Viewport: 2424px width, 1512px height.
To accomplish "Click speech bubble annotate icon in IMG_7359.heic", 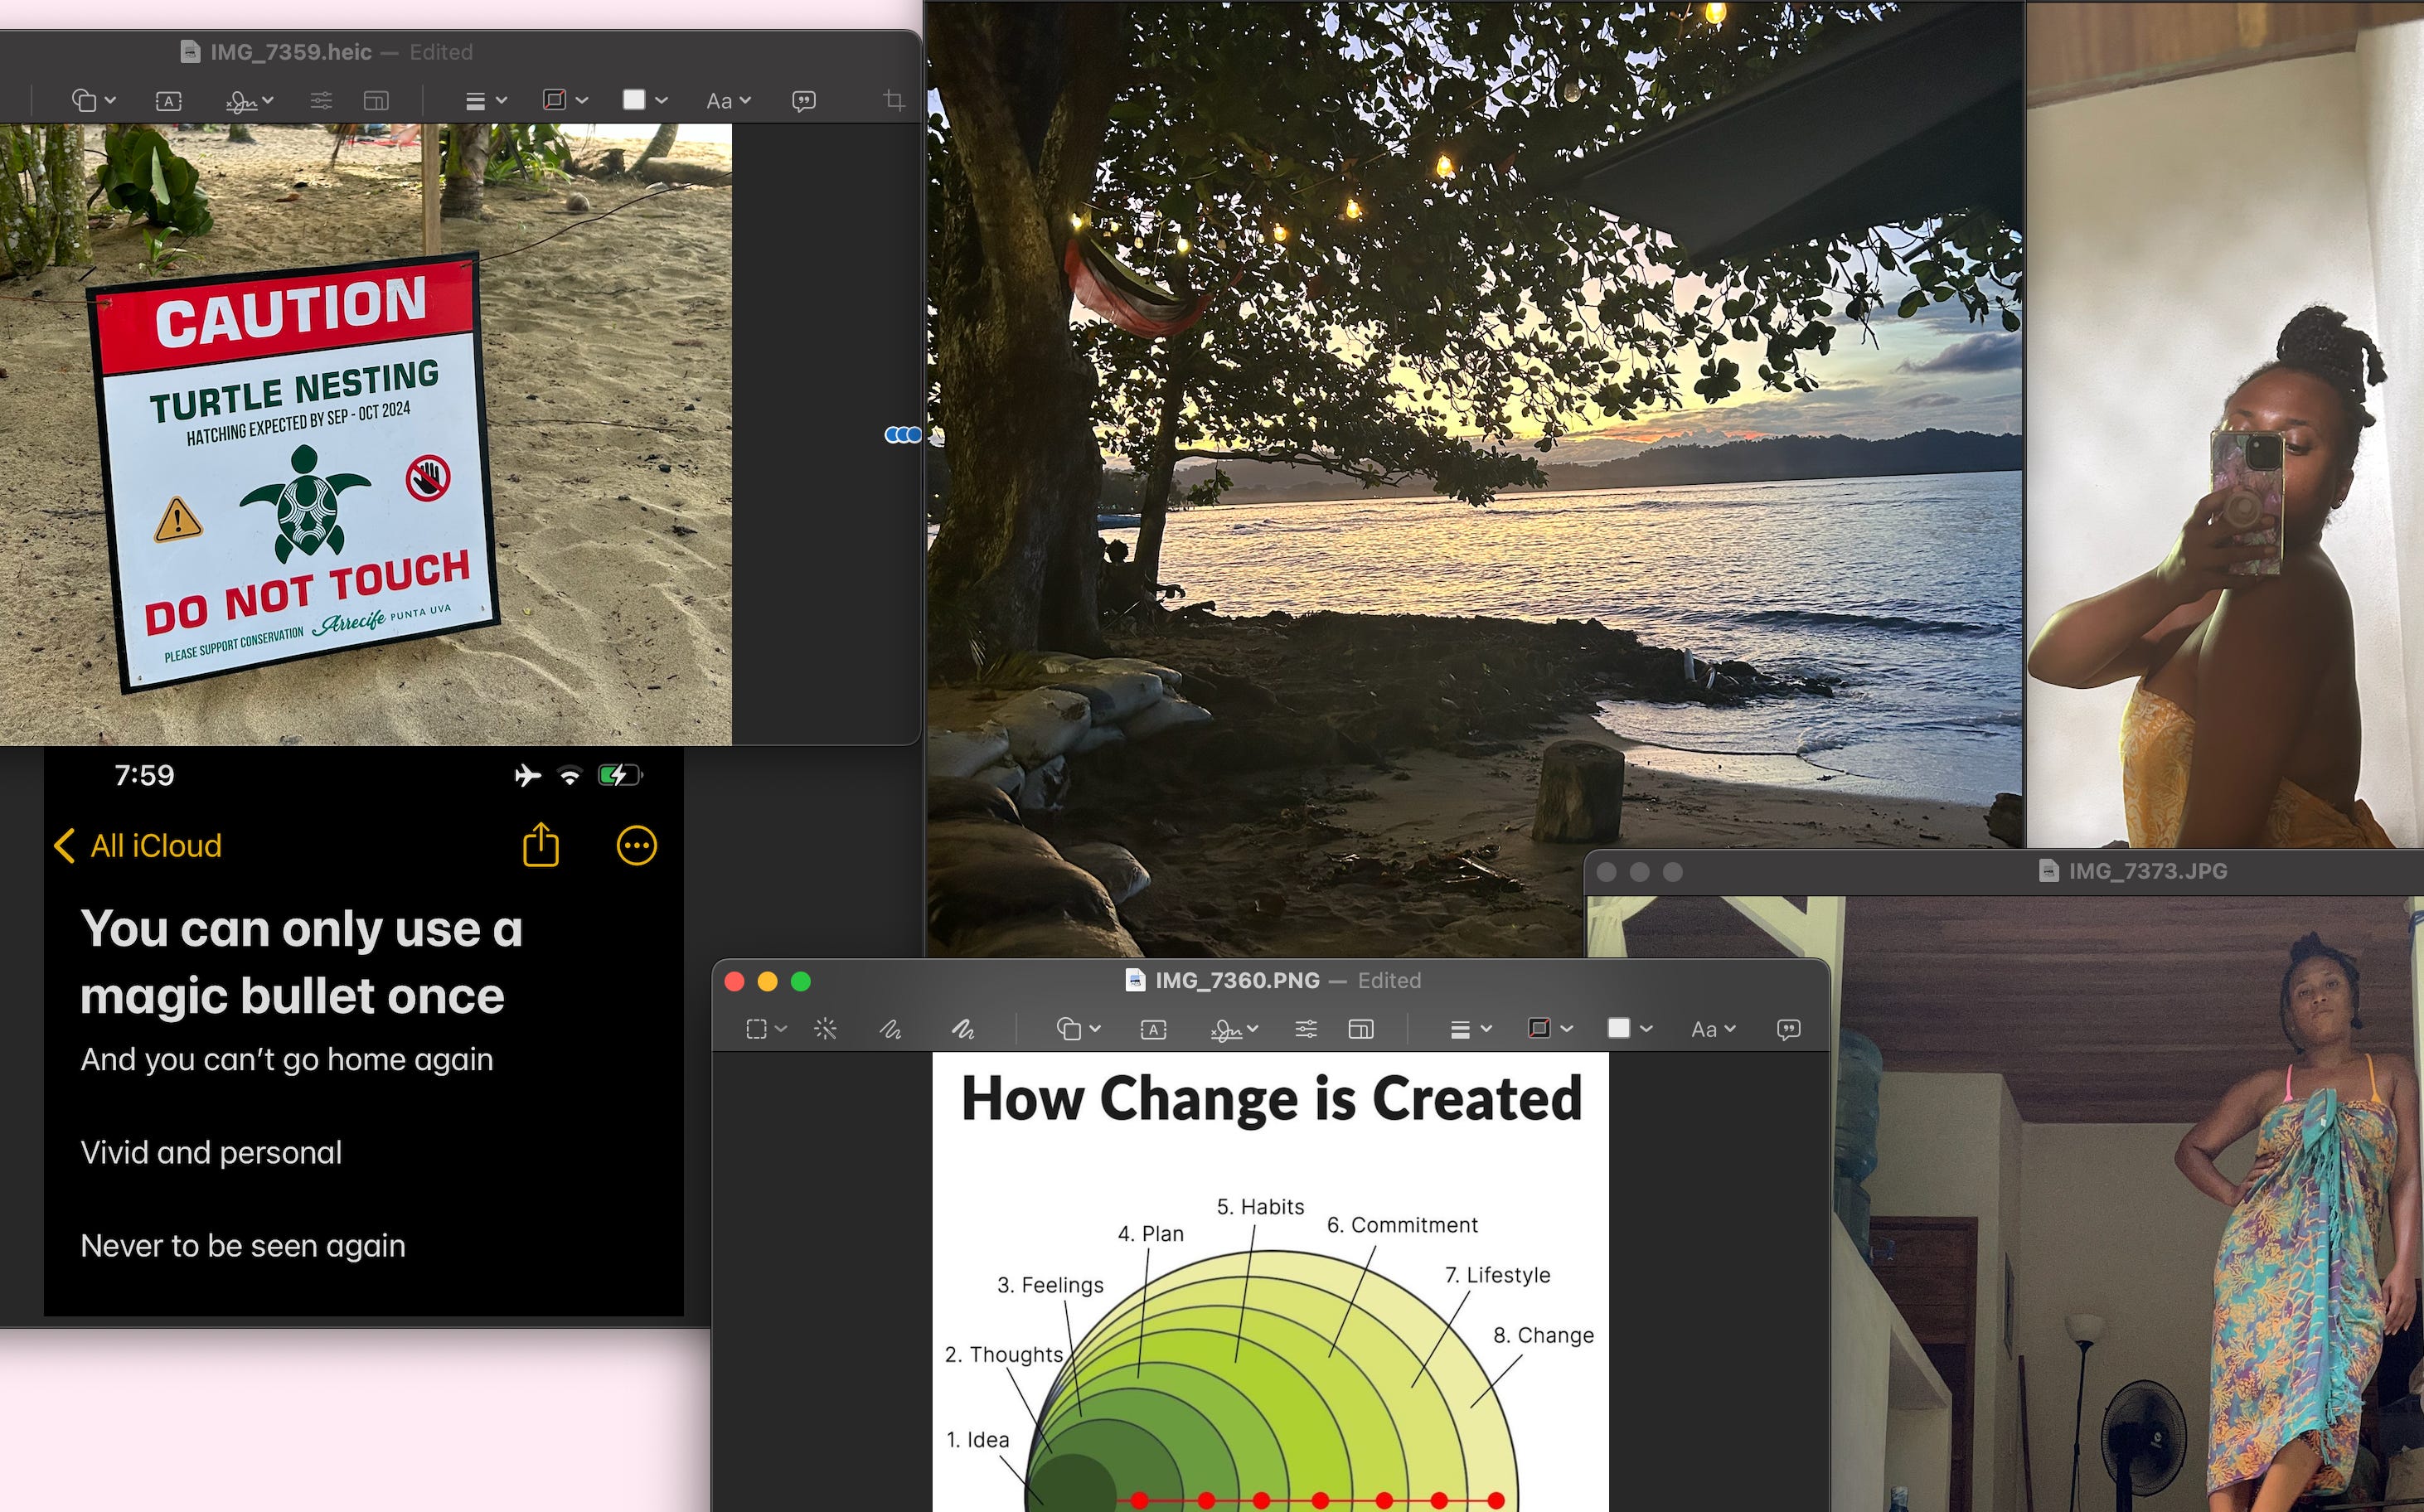I will point(804,101).
